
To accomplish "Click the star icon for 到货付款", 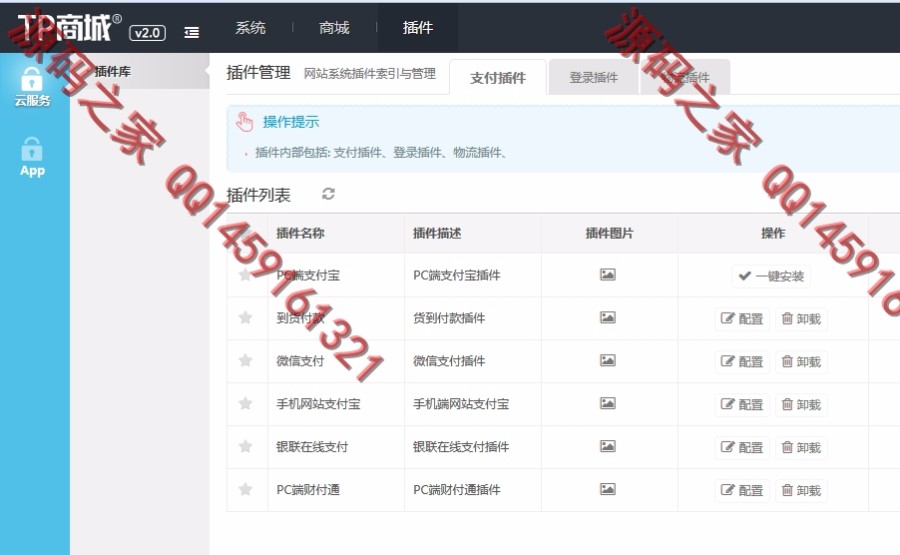I will [x=245, y=317].
